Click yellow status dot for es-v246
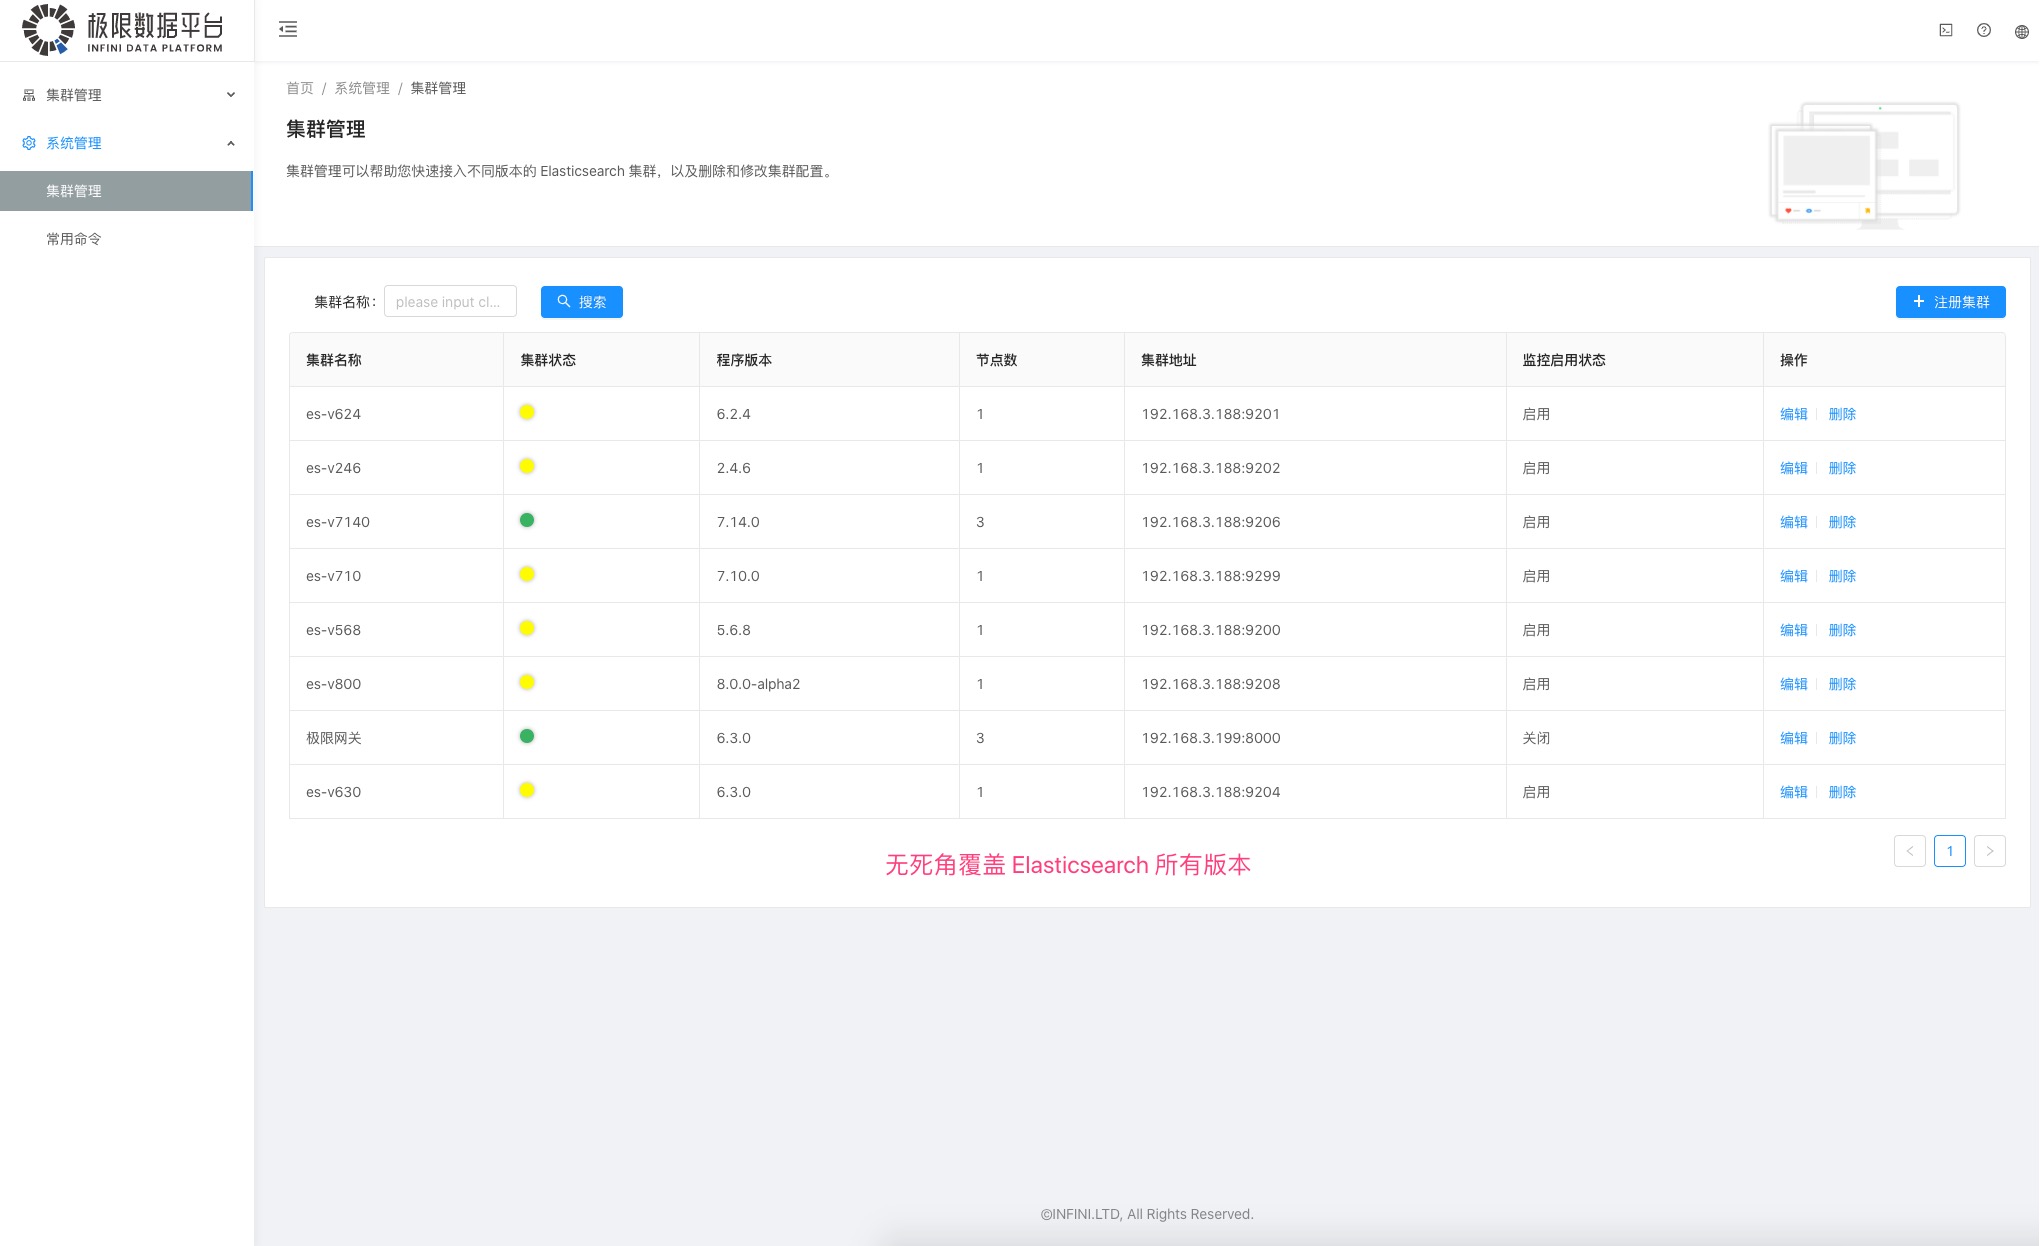This screenshot has height=1246, width=2040. tap(527, 466)
